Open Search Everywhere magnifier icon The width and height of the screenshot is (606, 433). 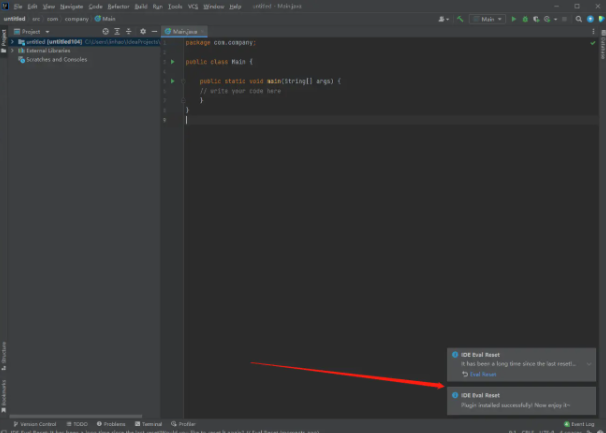coord(579,19)
